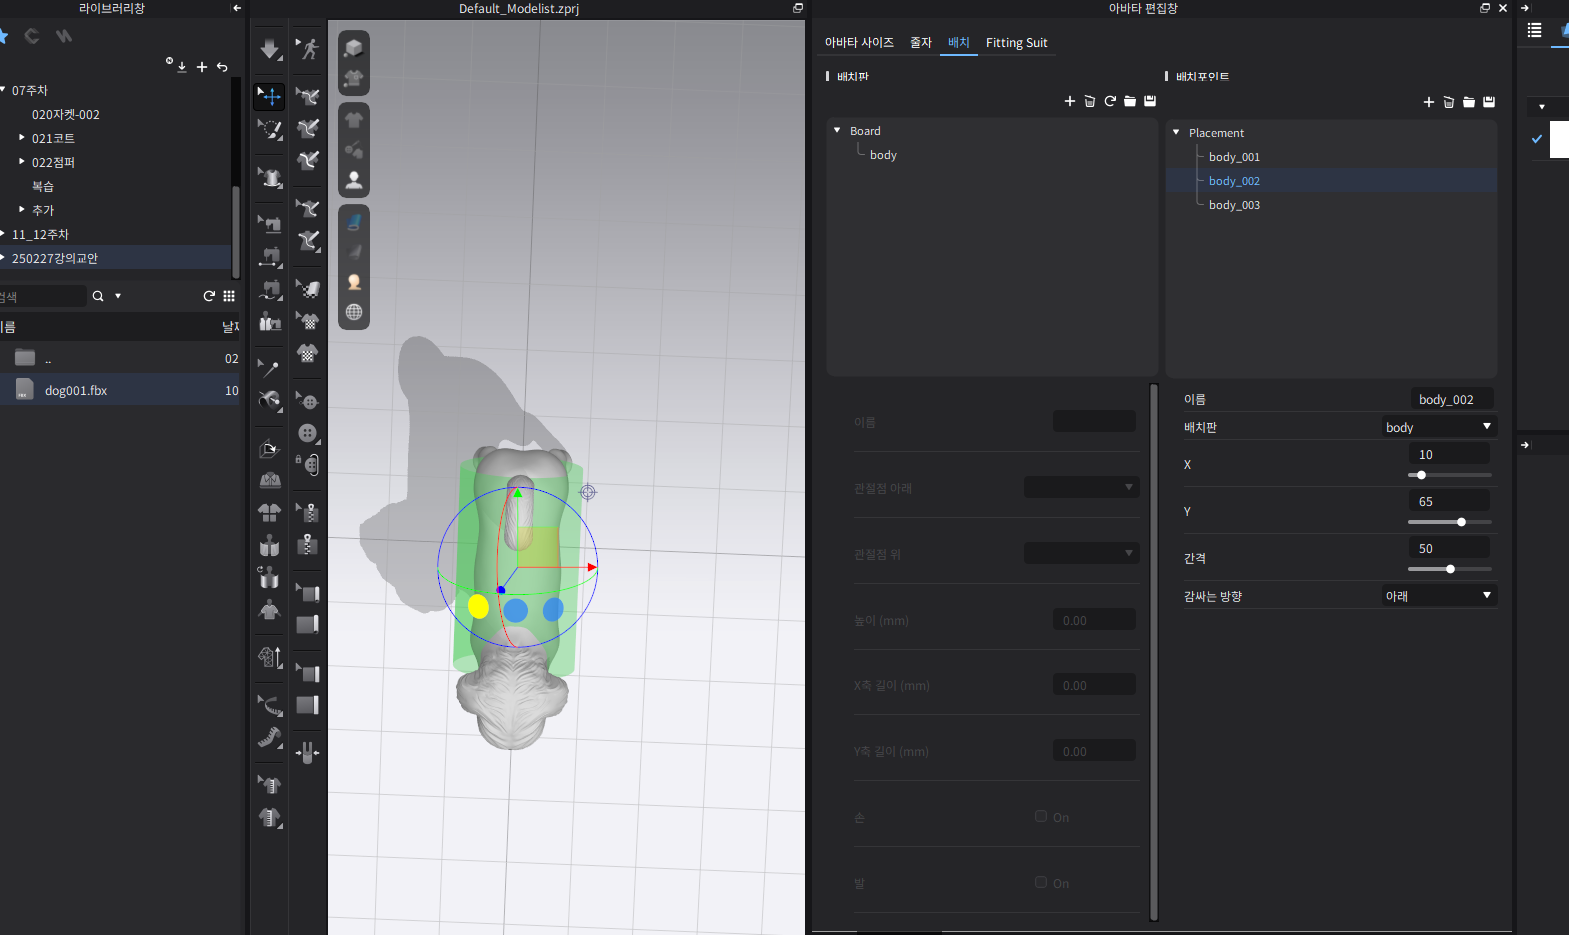Select the dog001.fbx file in the library
This screenshot has width=1569, height=935.
76,391
